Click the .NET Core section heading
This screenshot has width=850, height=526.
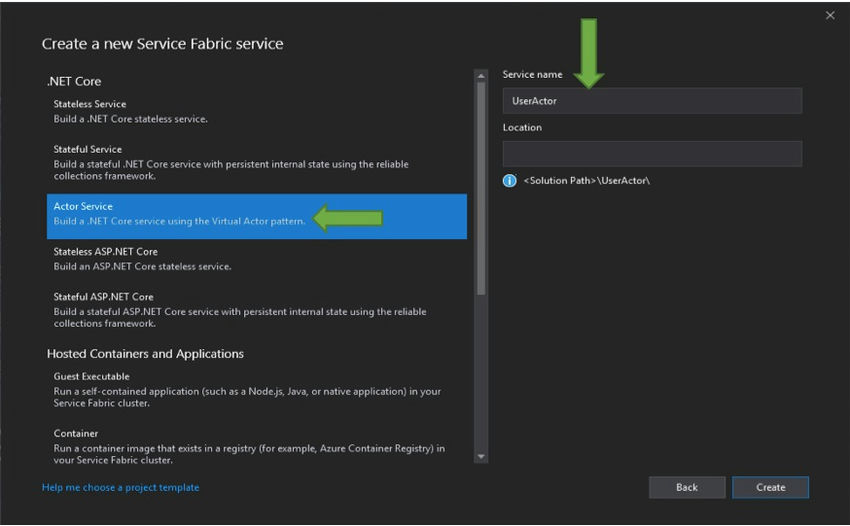pyautogui.click(x=74, y=81)
